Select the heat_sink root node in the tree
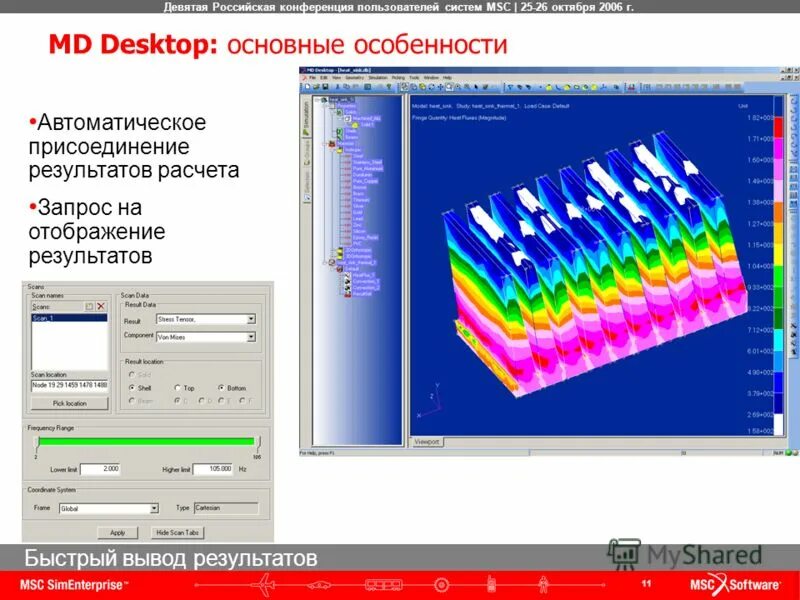This screenshot has width=800, height=600. click(x=341, y=100)
